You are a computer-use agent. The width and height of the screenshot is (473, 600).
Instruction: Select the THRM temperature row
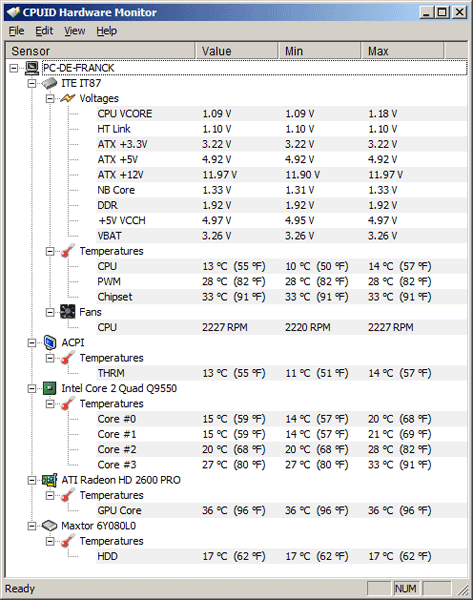pyautogui.click(x=281, y=373)
